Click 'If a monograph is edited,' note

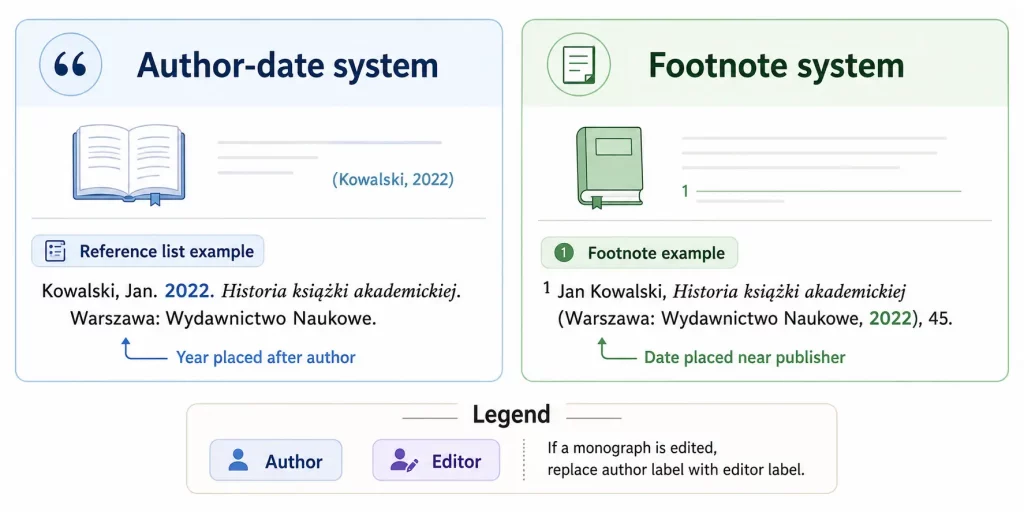(x=632, y=449)
